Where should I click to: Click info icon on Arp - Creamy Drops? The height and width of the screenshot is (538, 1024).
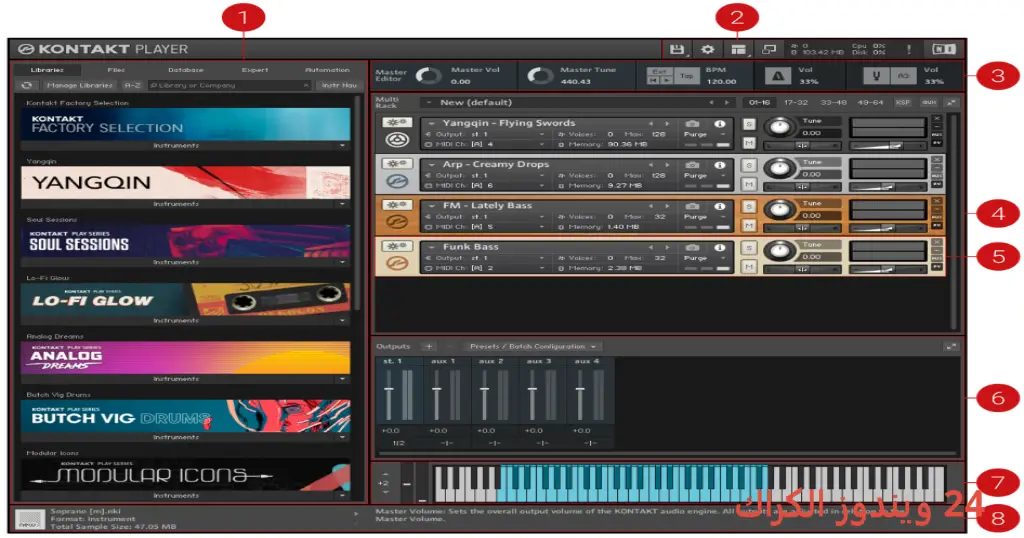click(x=719, y=165)
